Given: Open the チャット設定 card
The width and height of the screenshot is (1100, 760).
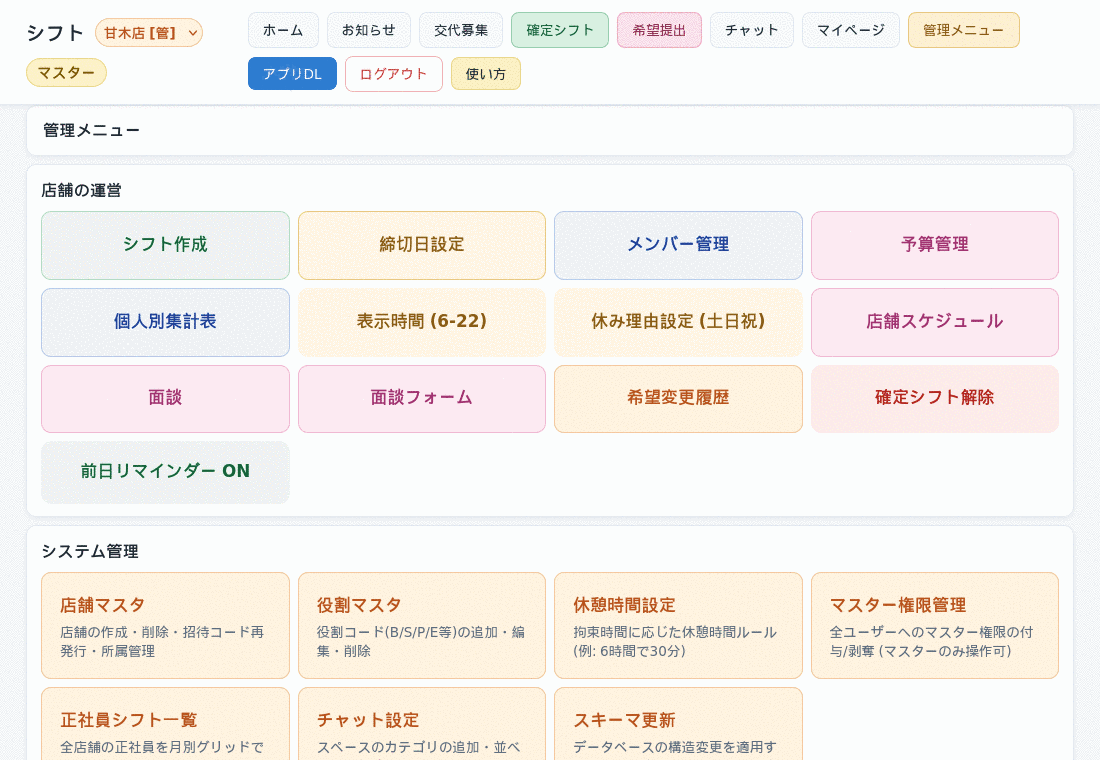Looking at the screenshot, I should coord(422,724).
